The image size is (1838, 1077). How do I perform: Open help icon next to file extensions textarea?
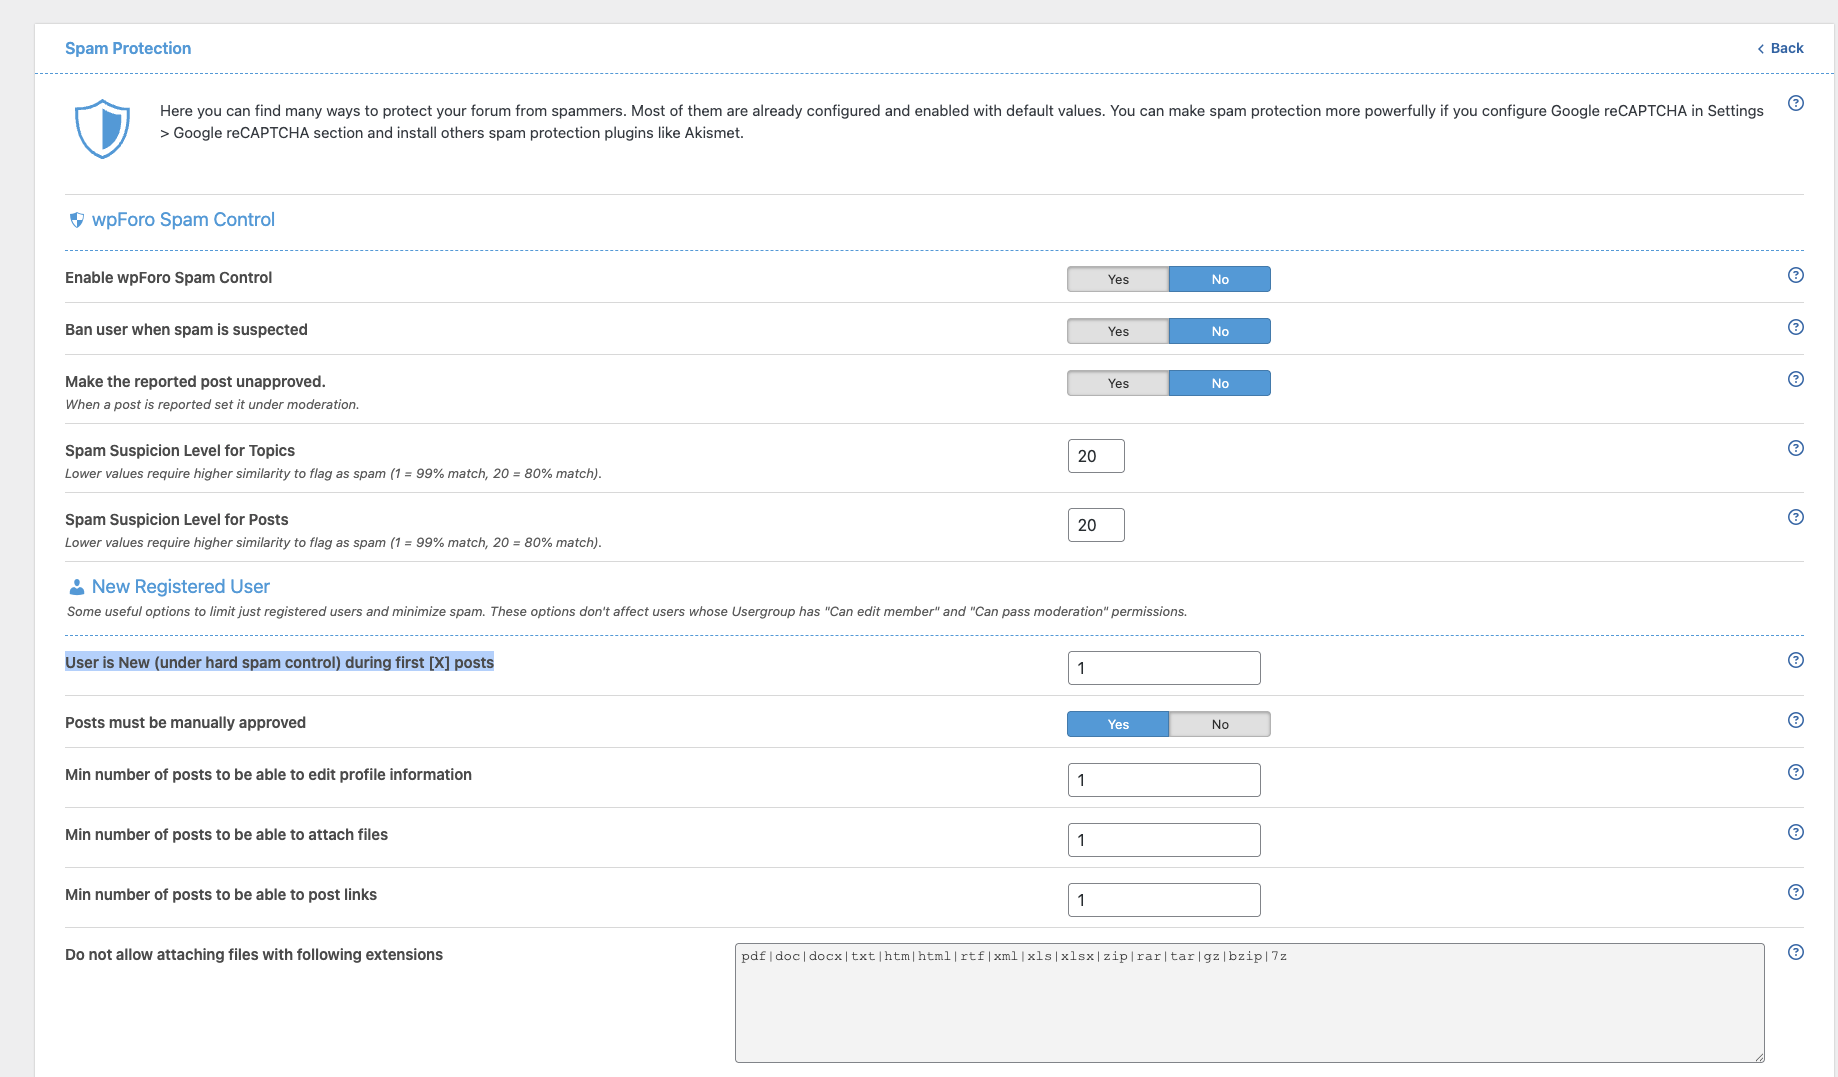pos(1795,953)
